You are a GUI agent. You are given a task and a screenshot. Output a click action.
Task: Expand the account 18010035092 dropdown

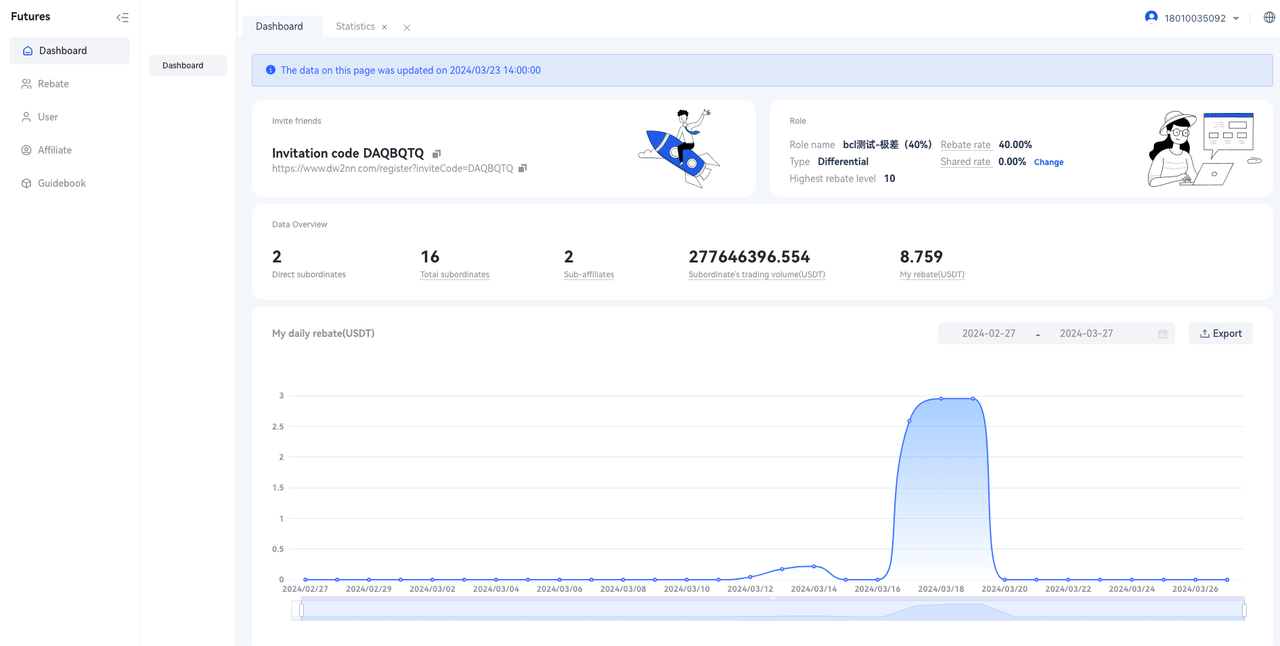pos(1236,18)
